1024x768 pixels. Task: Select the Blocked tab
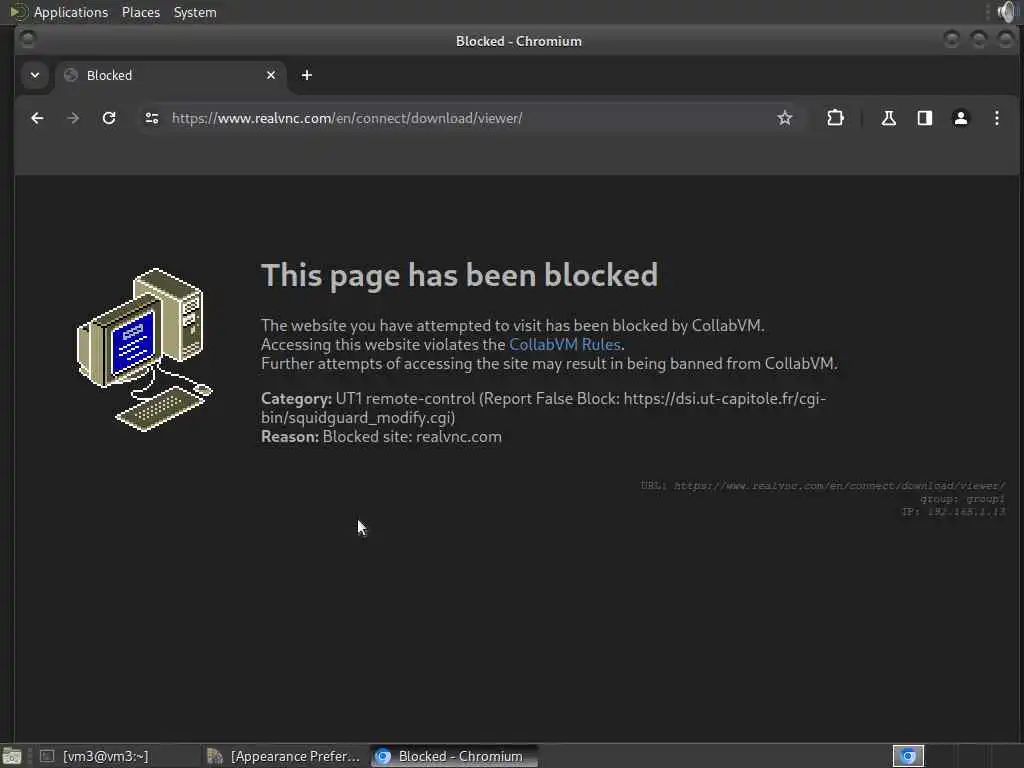pyautogui.click(x=170, y=75)
